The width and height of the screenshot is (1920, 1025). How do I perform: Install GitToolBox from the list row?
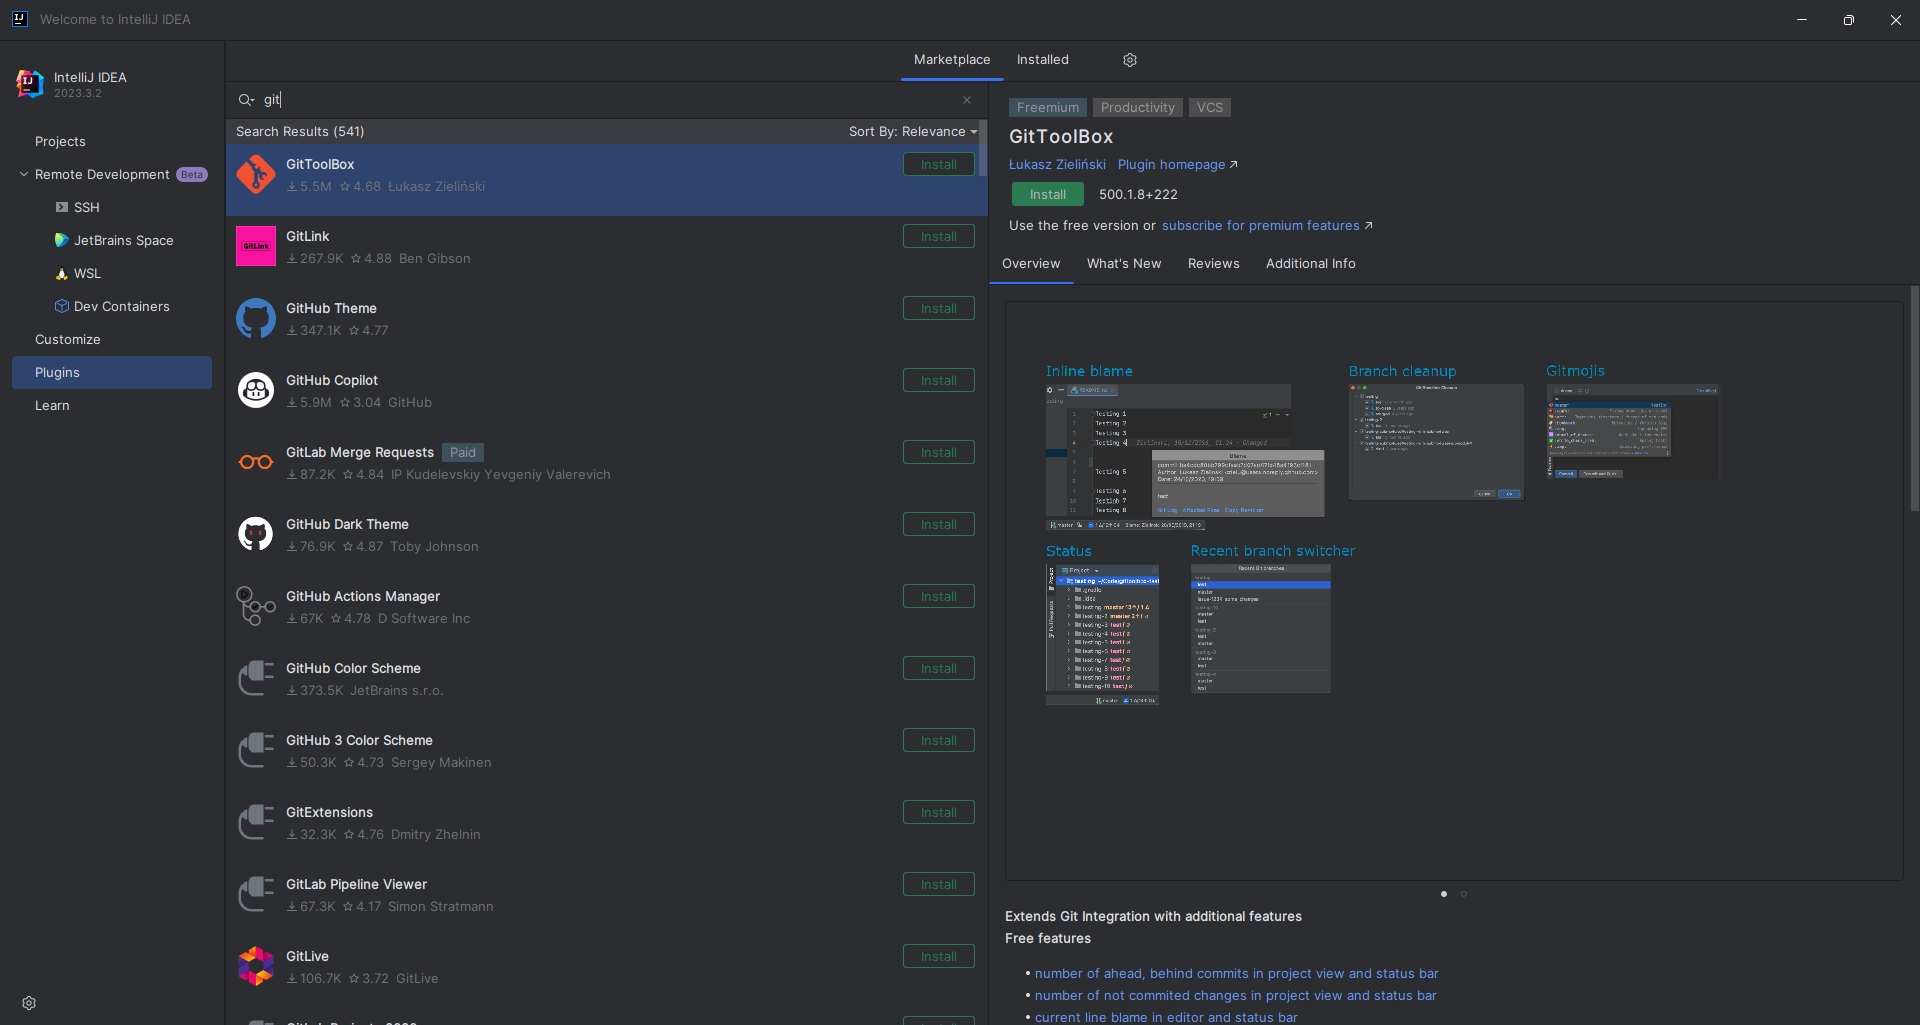pyautogui.click(x=939, y=164)
